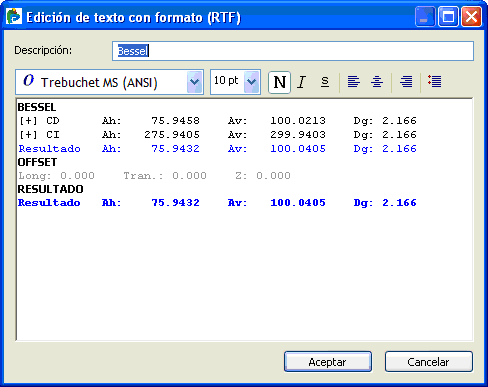Image resolution: width=488 pixels, height=387 pixels.
Task: Toggle italic formatting
Action: click(x=302, y=82)
